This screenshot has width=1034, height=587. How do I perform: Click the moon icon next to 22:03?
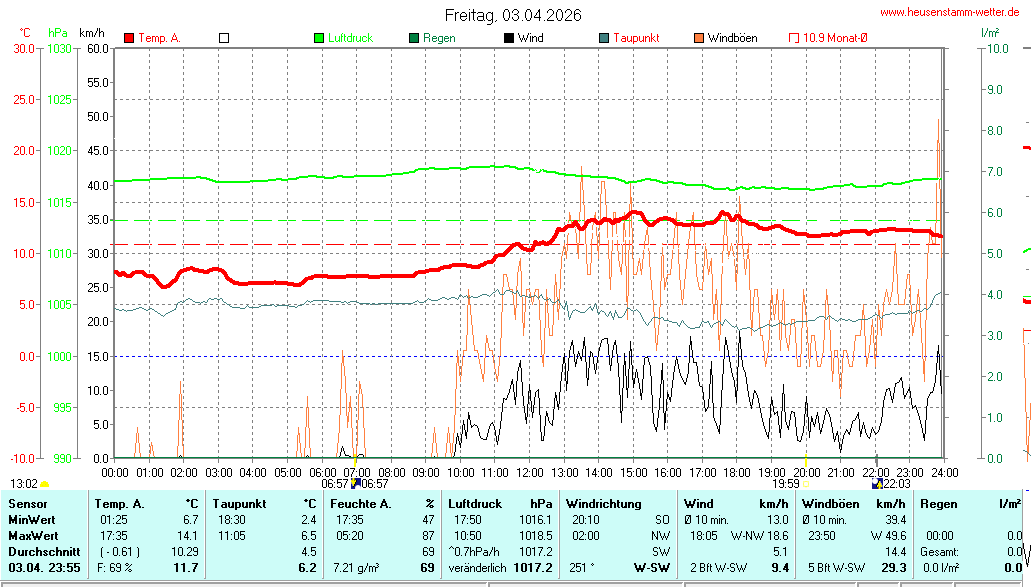877,483
